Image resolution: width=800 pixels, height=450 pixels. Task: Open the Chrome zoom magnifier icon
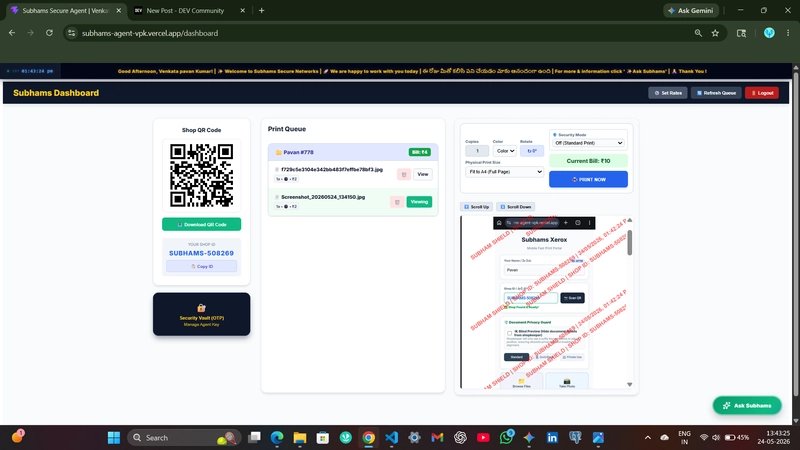(698, 33)
